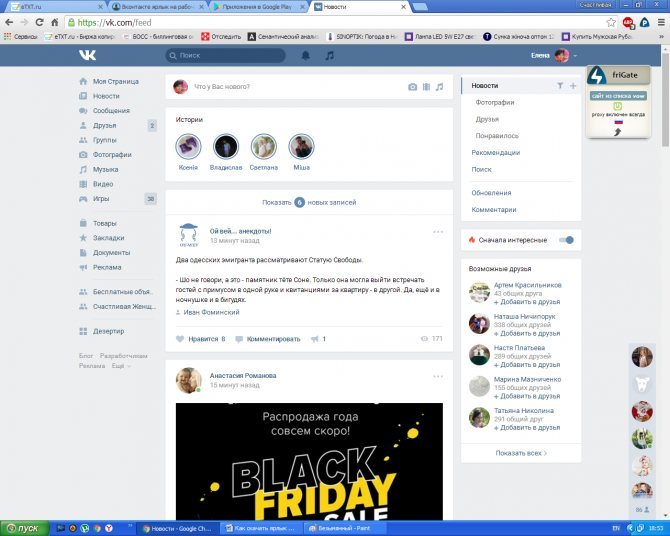Viewport: 670px width, 536px height.
Task: Click the Документы file icon
Action: (83, 253)
